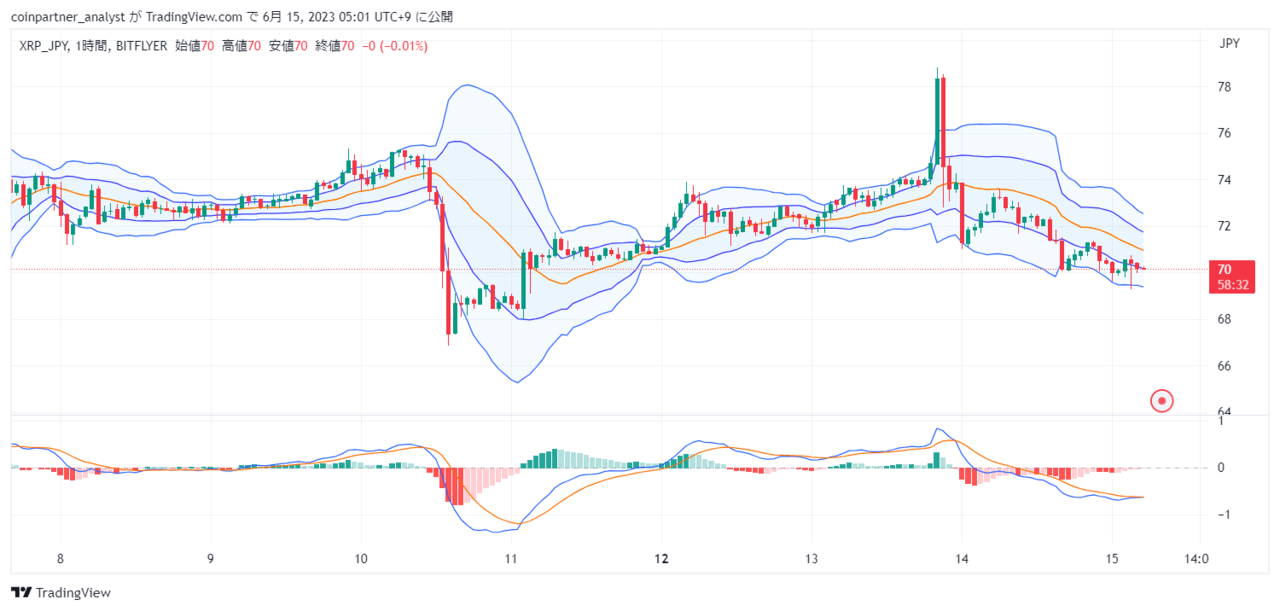Click the TradingView.com text in header

(200, 17)
